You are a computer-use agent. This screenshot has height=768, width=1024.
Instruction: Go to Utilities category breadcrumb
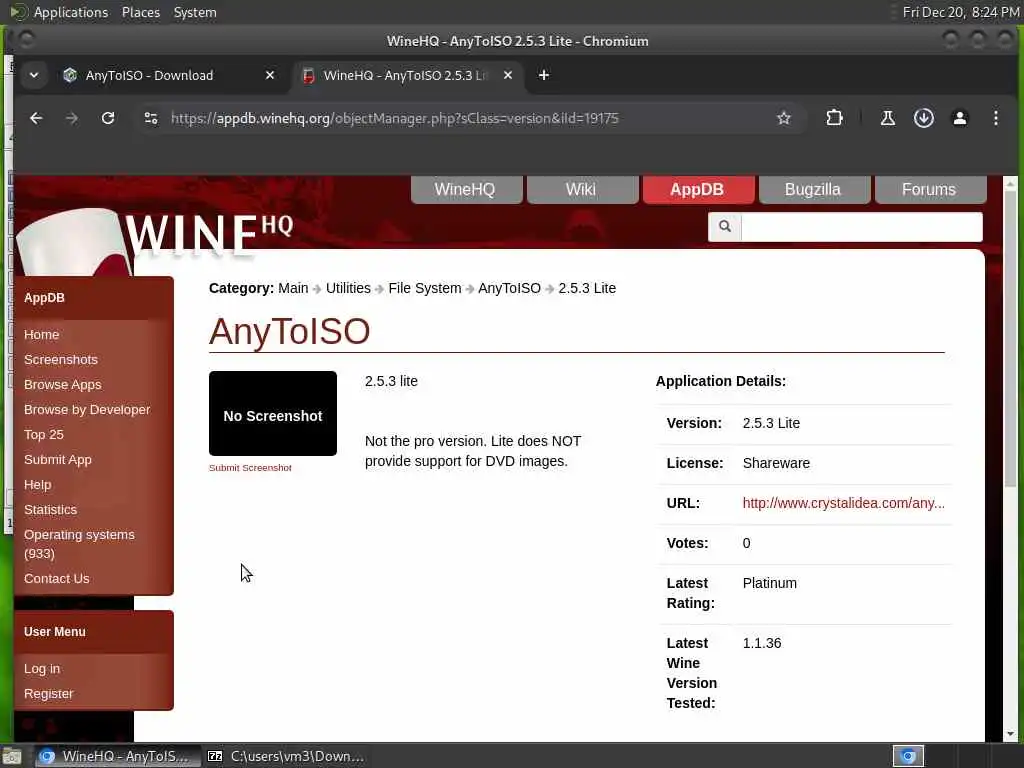coord(348,288)
